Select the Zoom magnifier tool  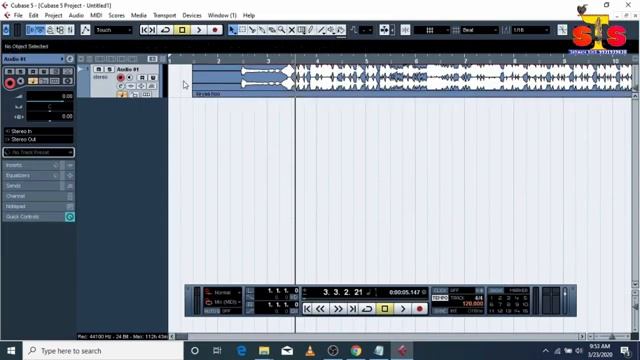pos(282,30)
